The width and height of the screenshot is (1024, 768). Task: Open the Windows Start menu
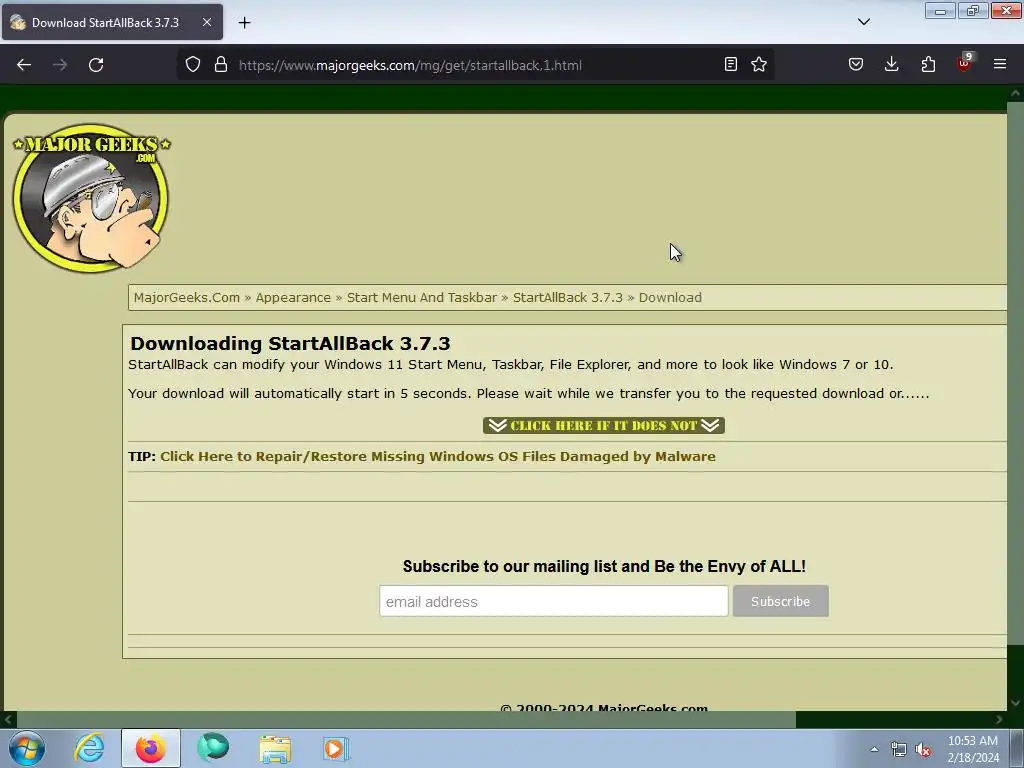(27, 748)
